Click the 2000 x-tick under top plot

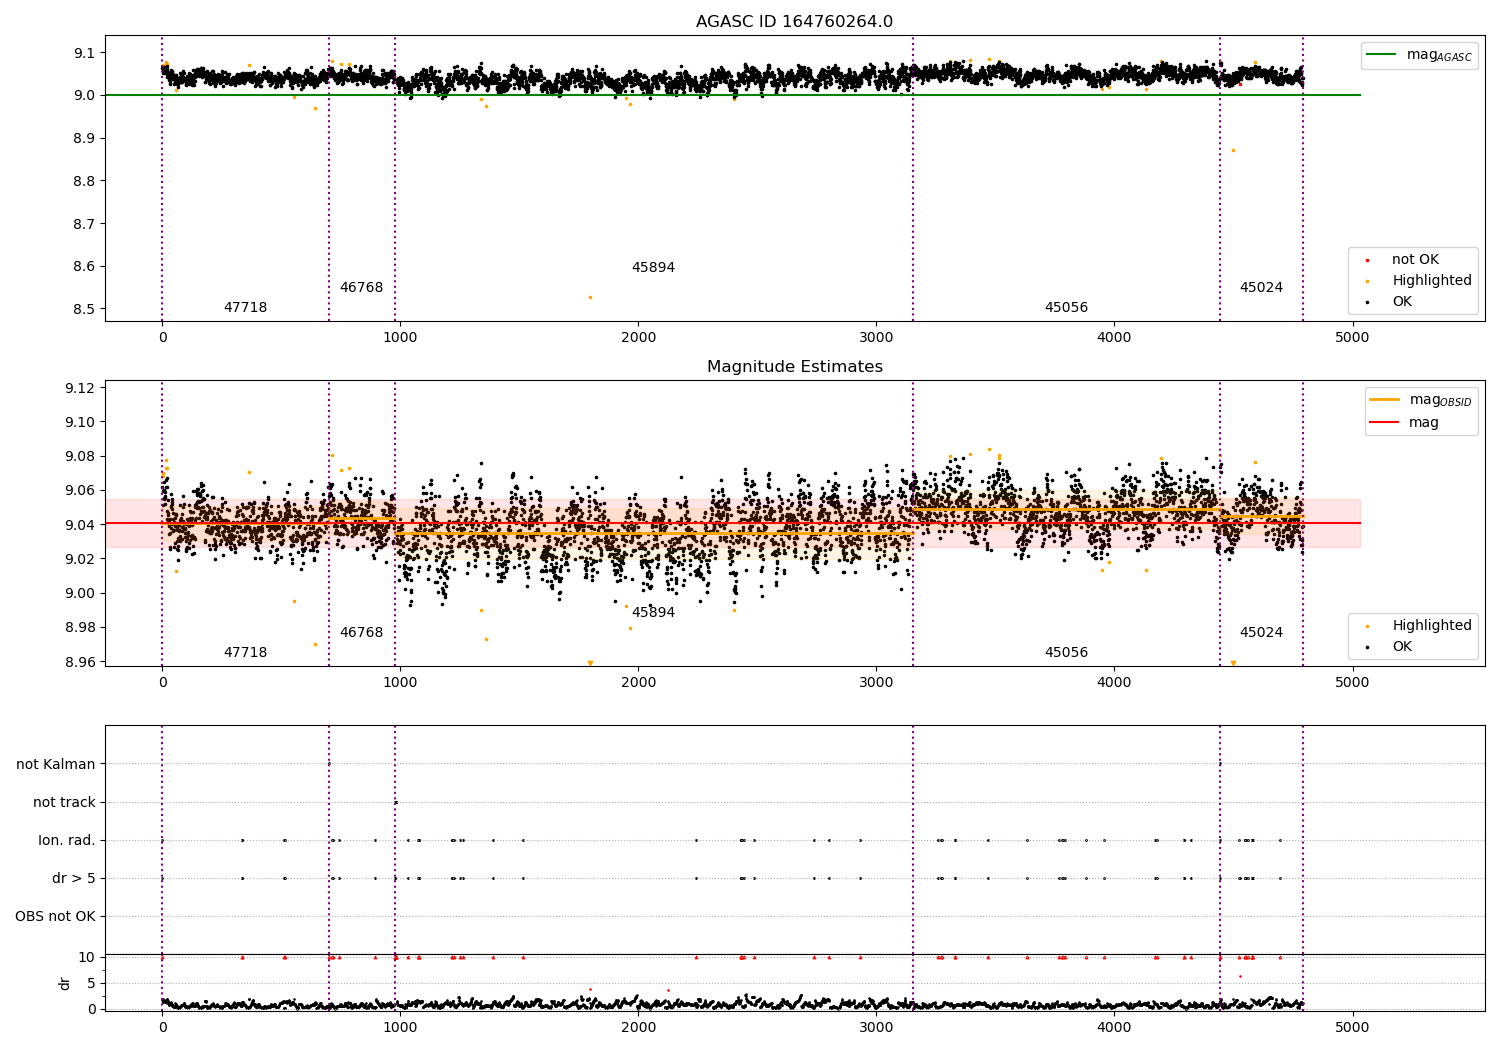click(638, 337)
